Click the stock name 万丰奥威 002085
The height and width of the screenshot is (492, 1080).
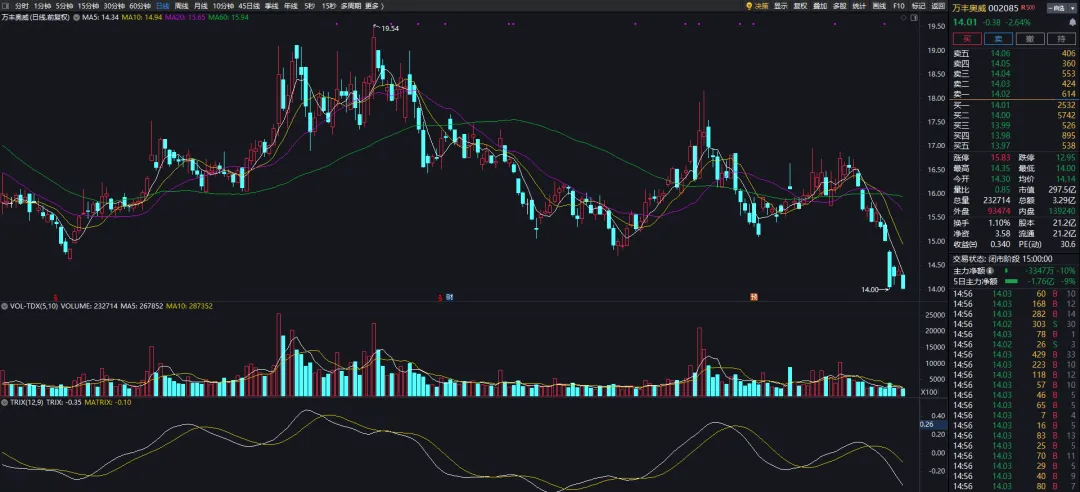coord(986,8)
